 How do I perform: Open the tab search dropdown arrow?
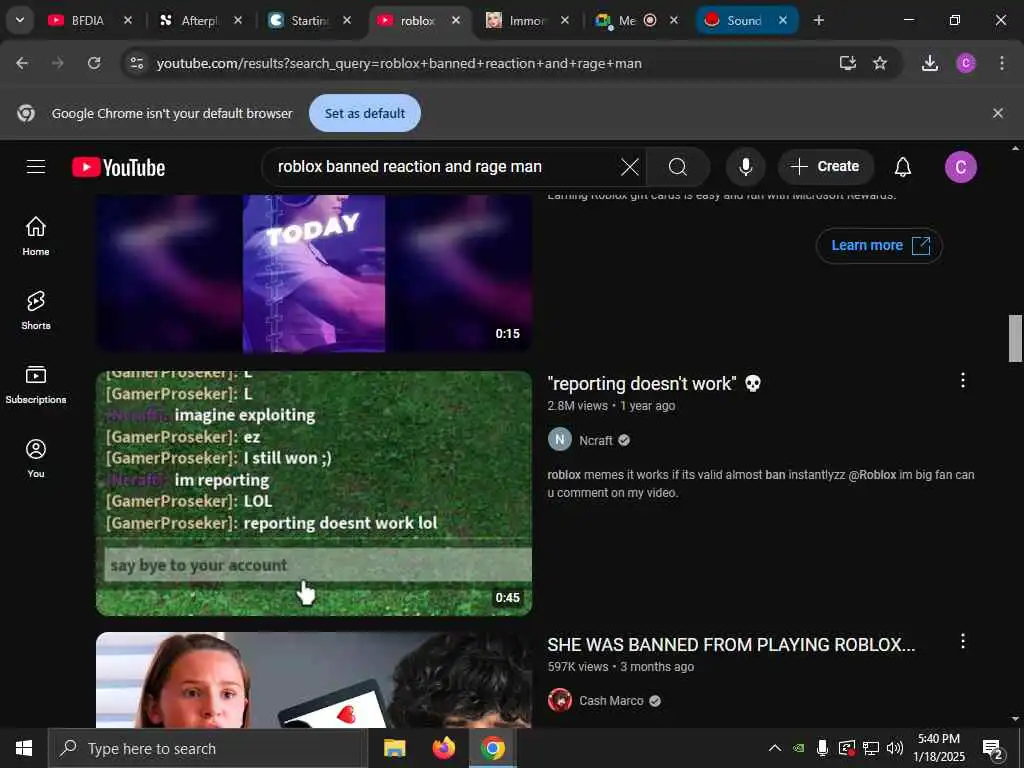tap(20, 20)
